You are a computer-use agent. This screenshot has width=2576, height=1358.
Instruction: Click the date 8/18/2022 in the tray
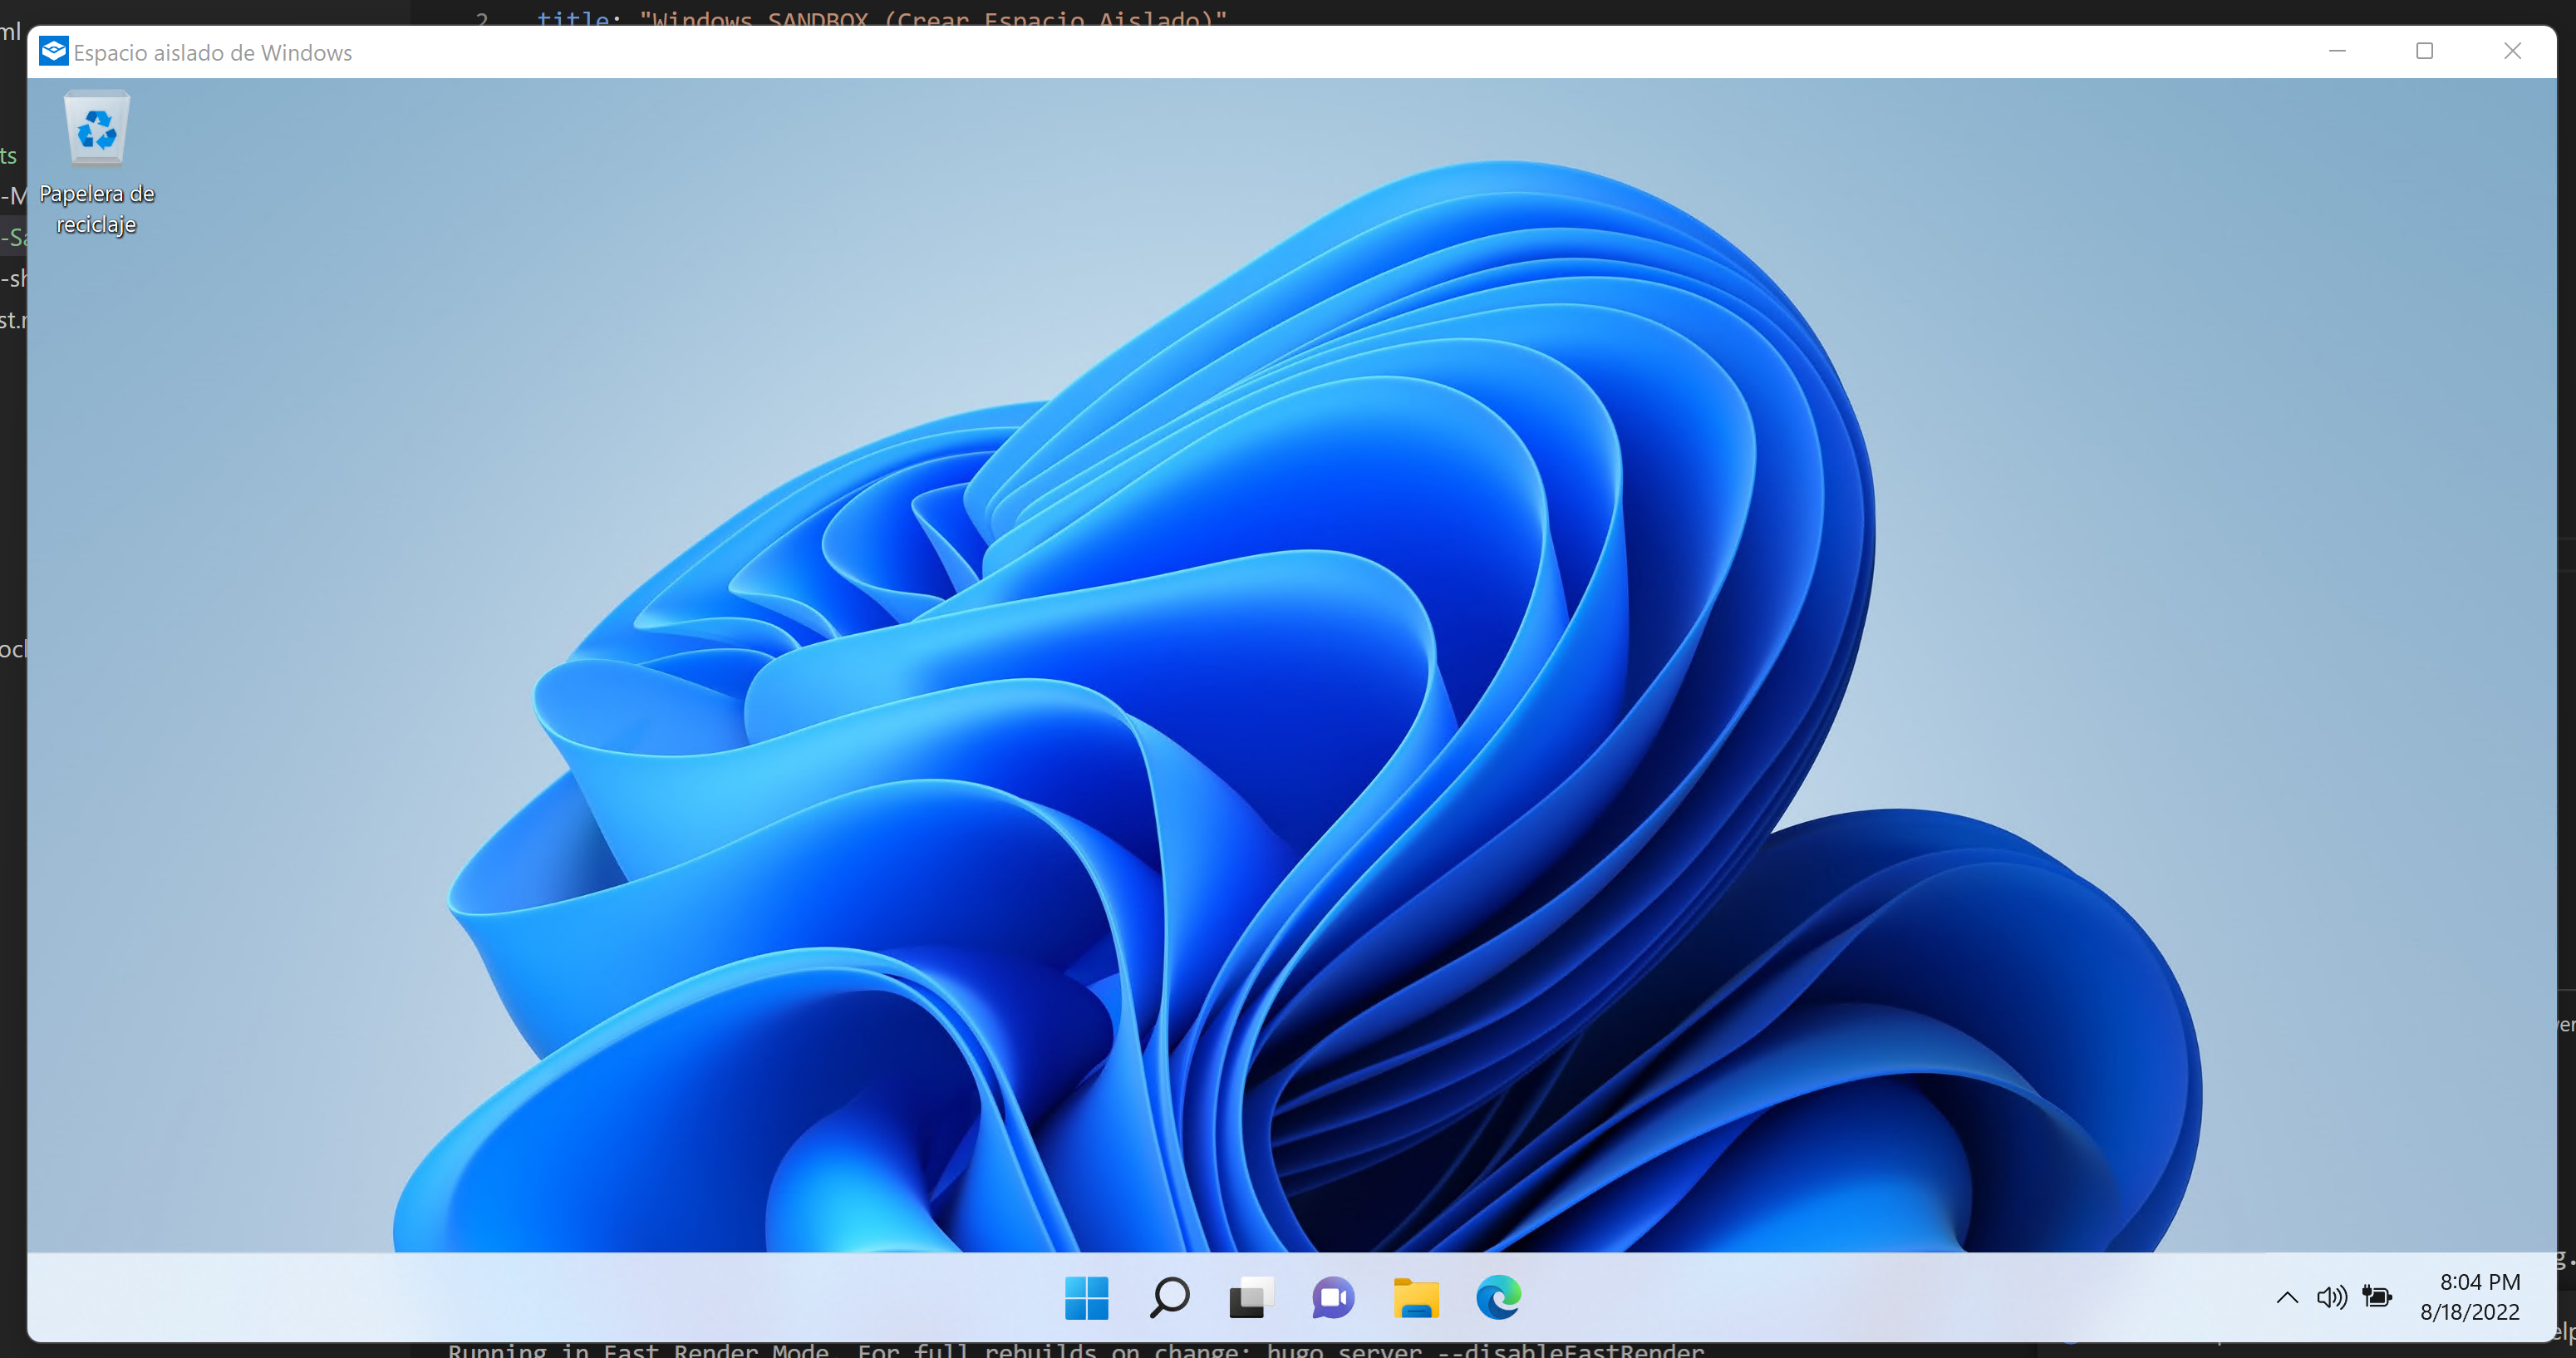coord(2470,1312)
